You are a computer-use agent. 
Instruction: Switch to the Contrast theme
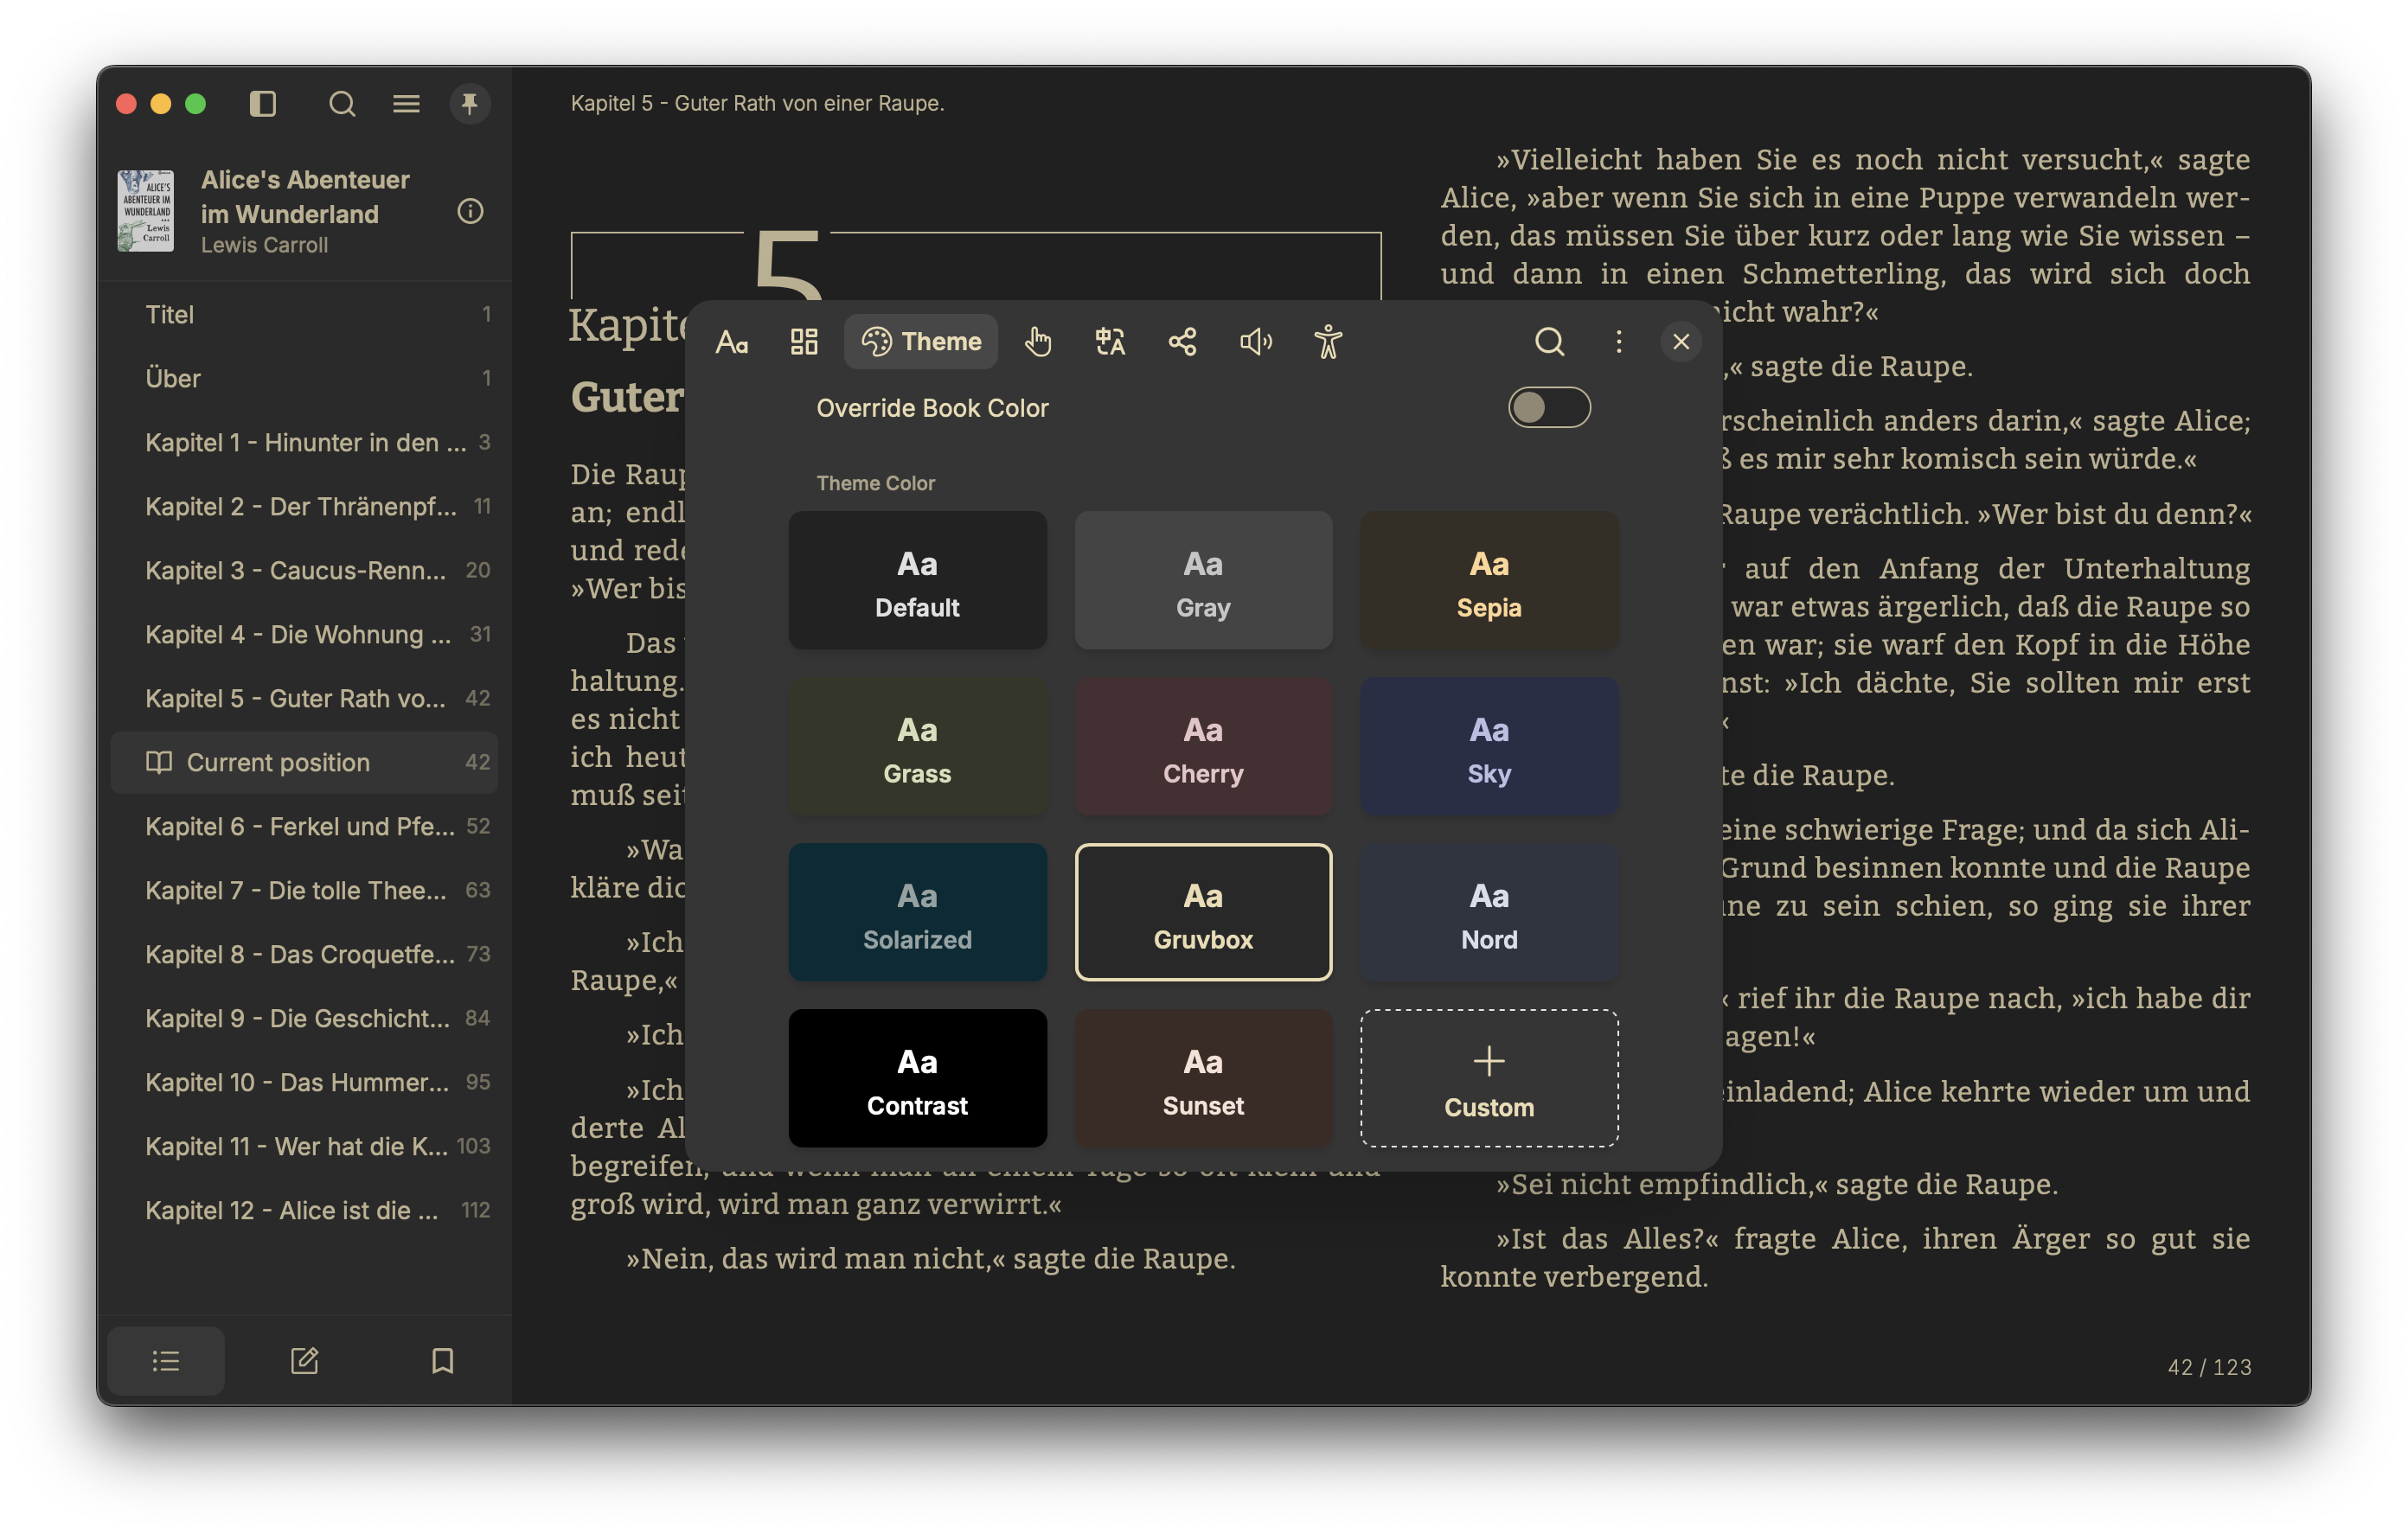pyautogui.click(x=917, y=1079)
